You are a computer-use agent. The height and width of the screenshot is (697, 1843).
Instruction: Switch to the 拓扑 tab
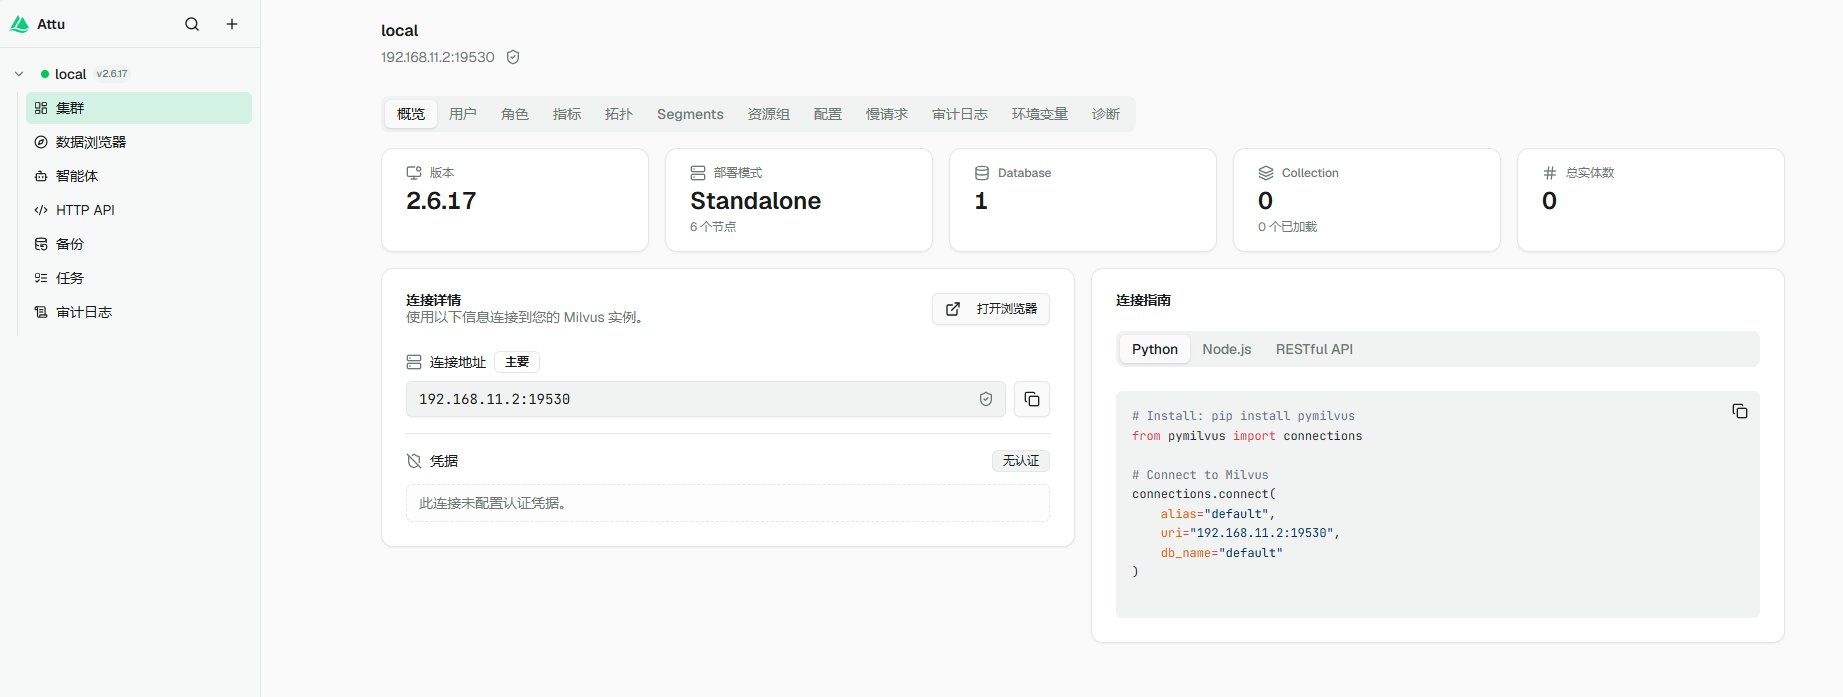tap(619, 114)
